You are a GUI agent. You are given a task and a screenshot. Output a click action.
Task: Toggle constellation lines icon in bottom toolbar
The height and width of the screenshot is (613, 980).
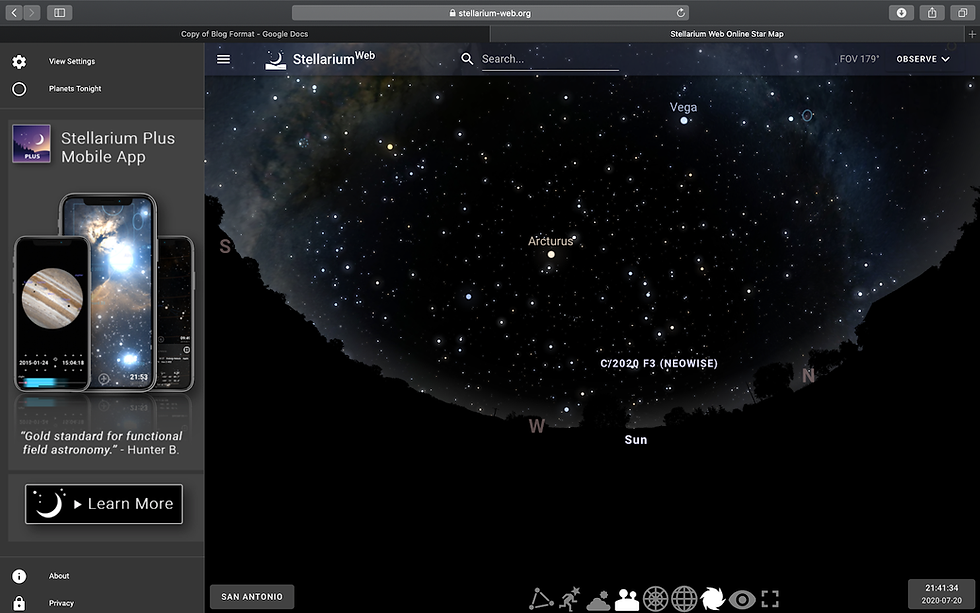tap(541, 599)
